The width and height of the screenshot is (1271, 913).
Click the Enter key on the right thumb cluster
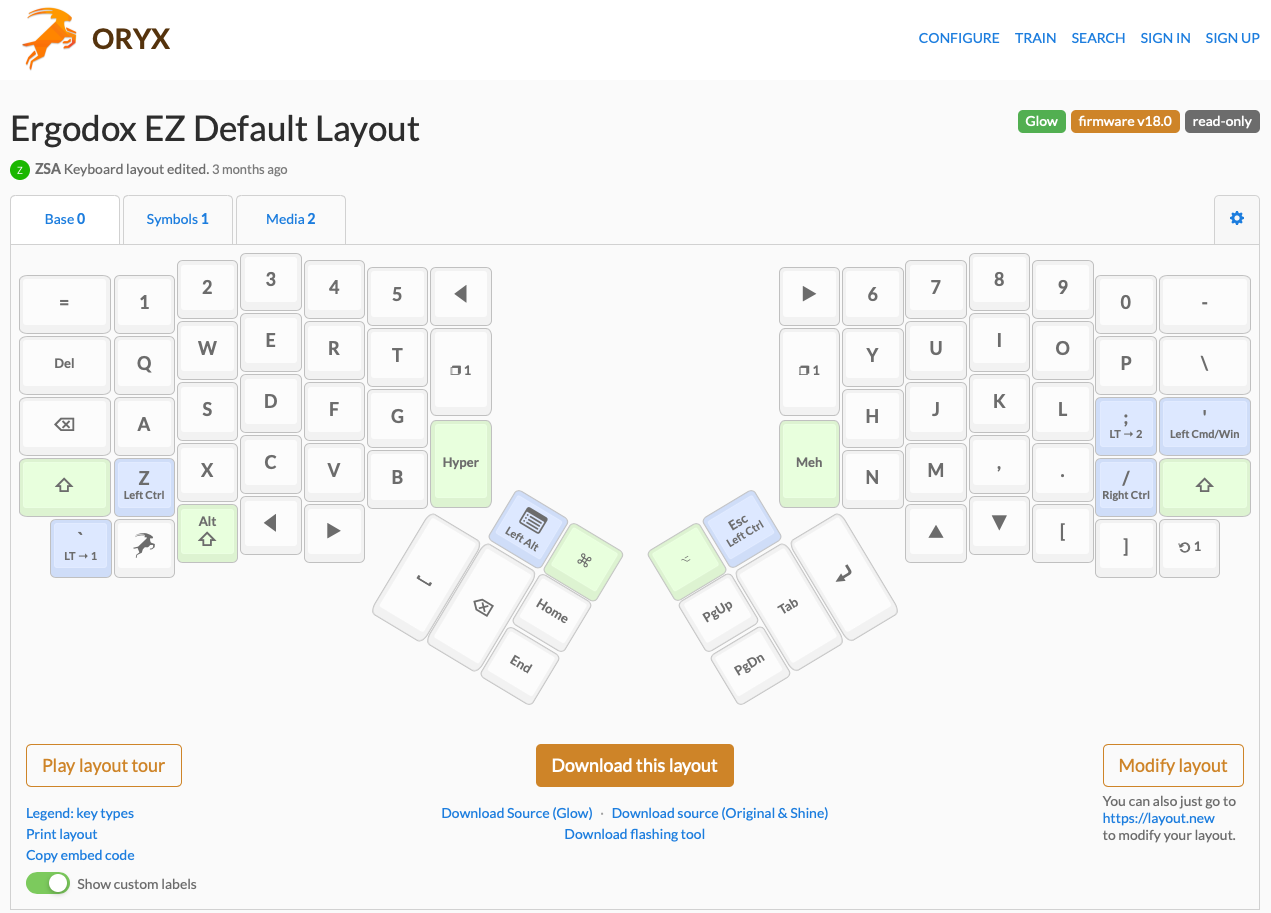point(843,575)
